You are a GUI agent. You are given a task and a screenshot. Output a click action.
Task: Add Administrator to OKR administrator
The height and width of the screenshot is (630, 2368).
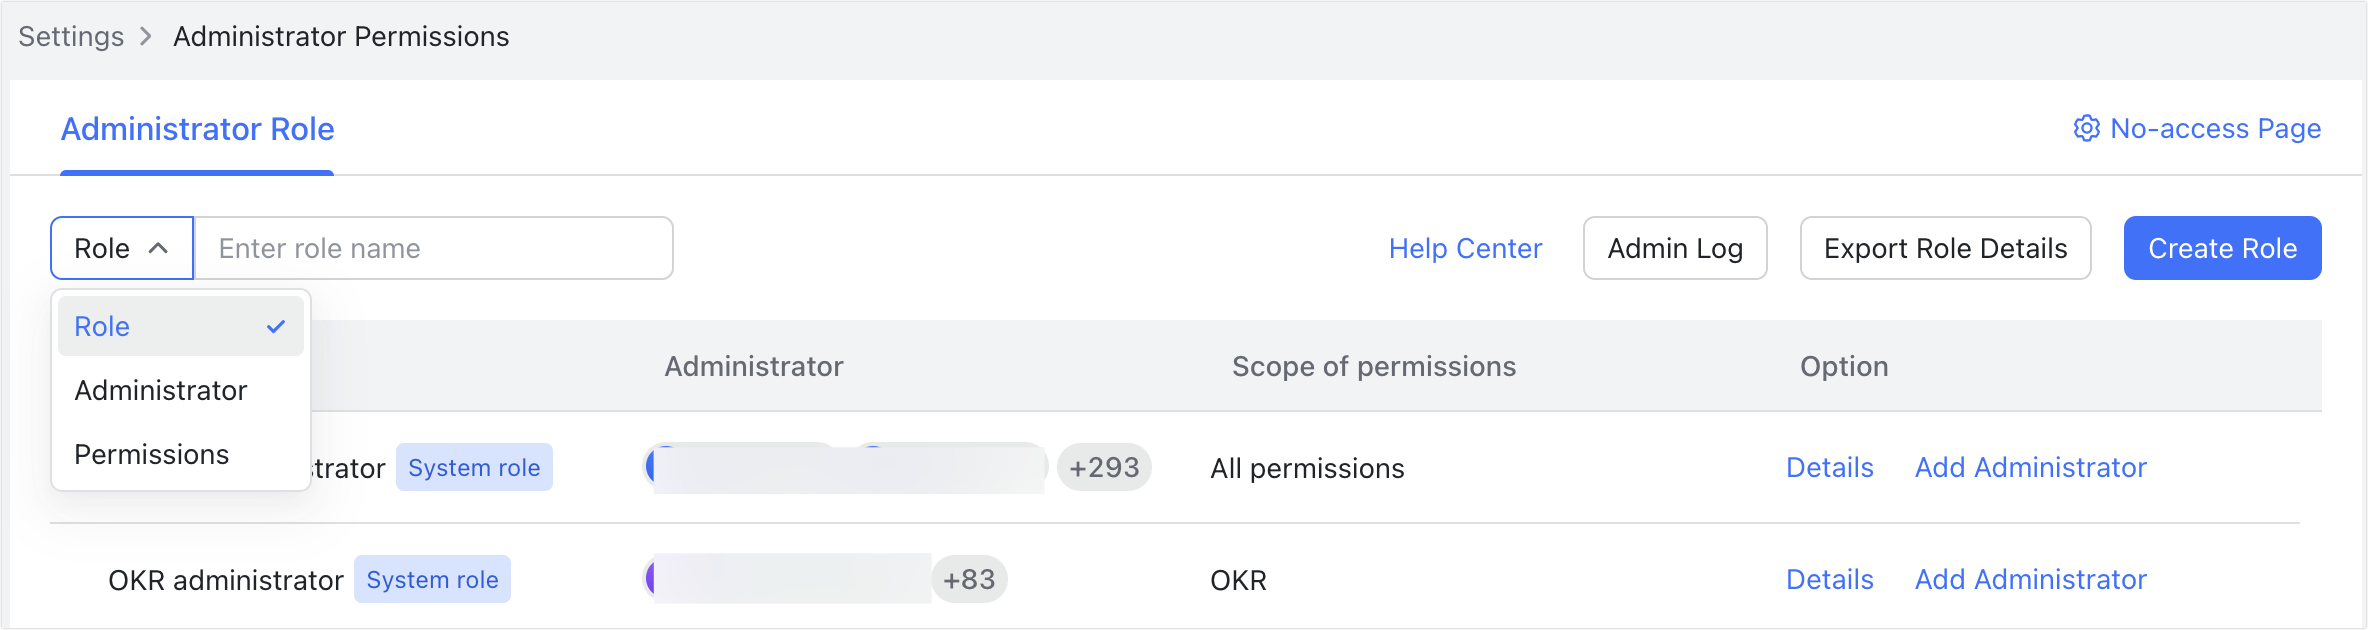(2031, 579)
